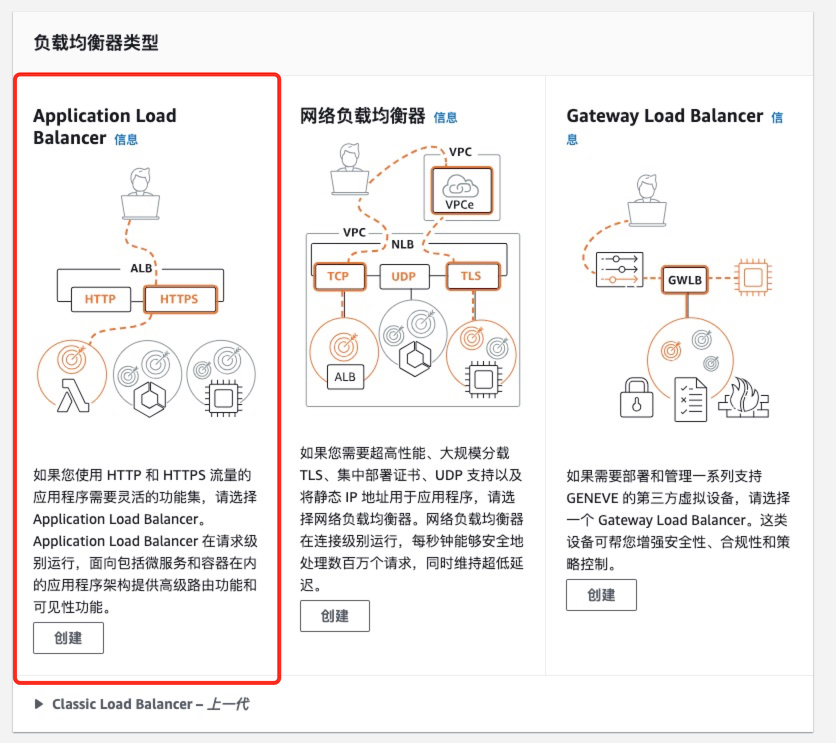Click the UDP box in the NLB diagram

[x=404, y=277]
